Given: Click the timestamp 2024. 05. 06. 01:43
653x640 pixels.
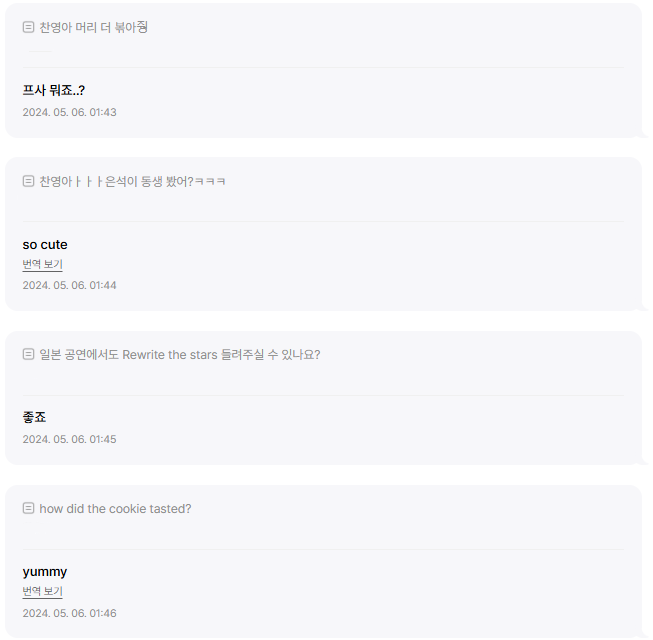Looking at the screenshot, I should point(70,112).
